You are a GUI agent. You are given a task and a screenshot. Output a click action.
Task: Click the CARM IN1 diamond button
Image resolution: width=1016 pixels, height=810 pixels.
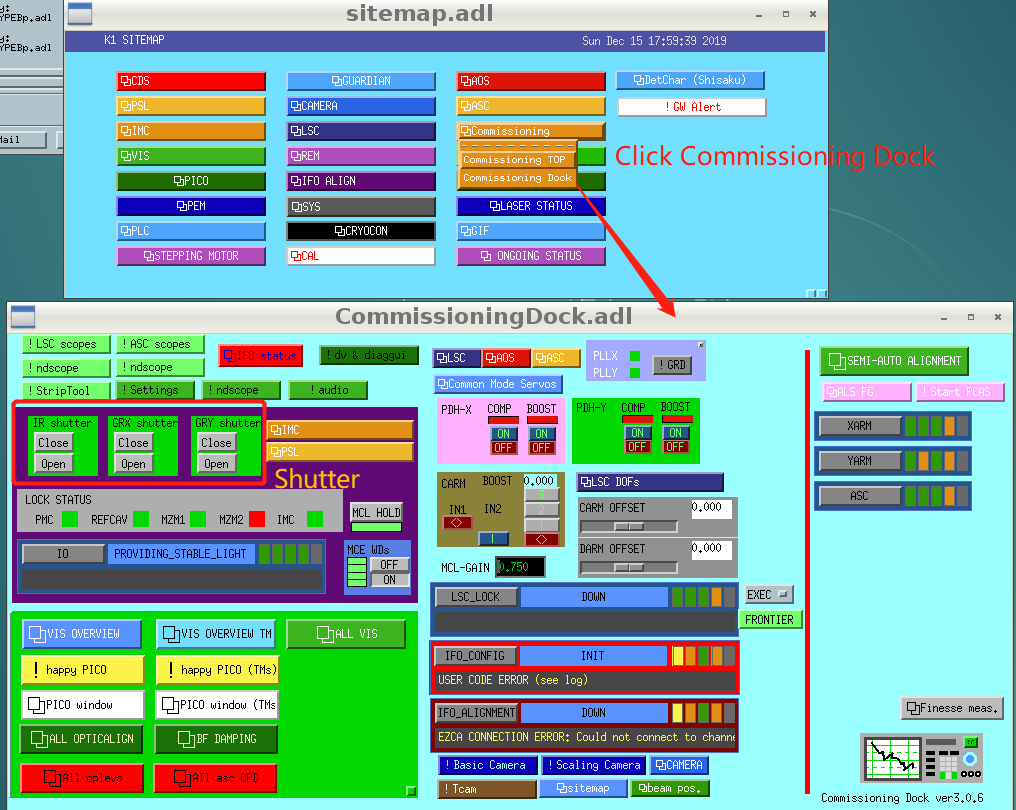tap(457, 522)
